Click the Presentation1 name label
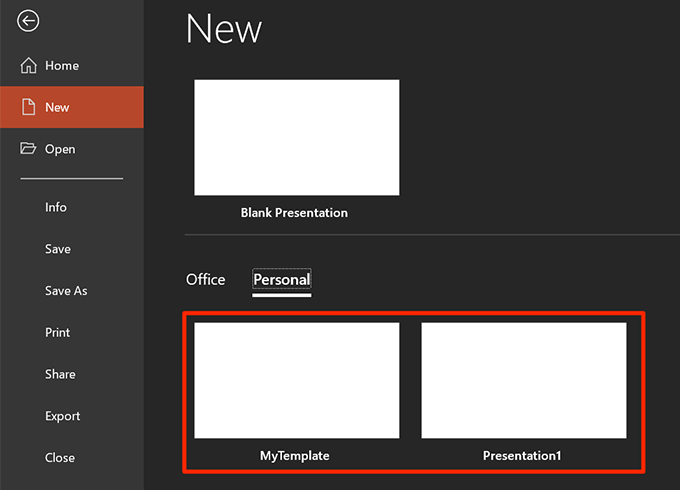The image size is (680, 490). coord(522,456)
